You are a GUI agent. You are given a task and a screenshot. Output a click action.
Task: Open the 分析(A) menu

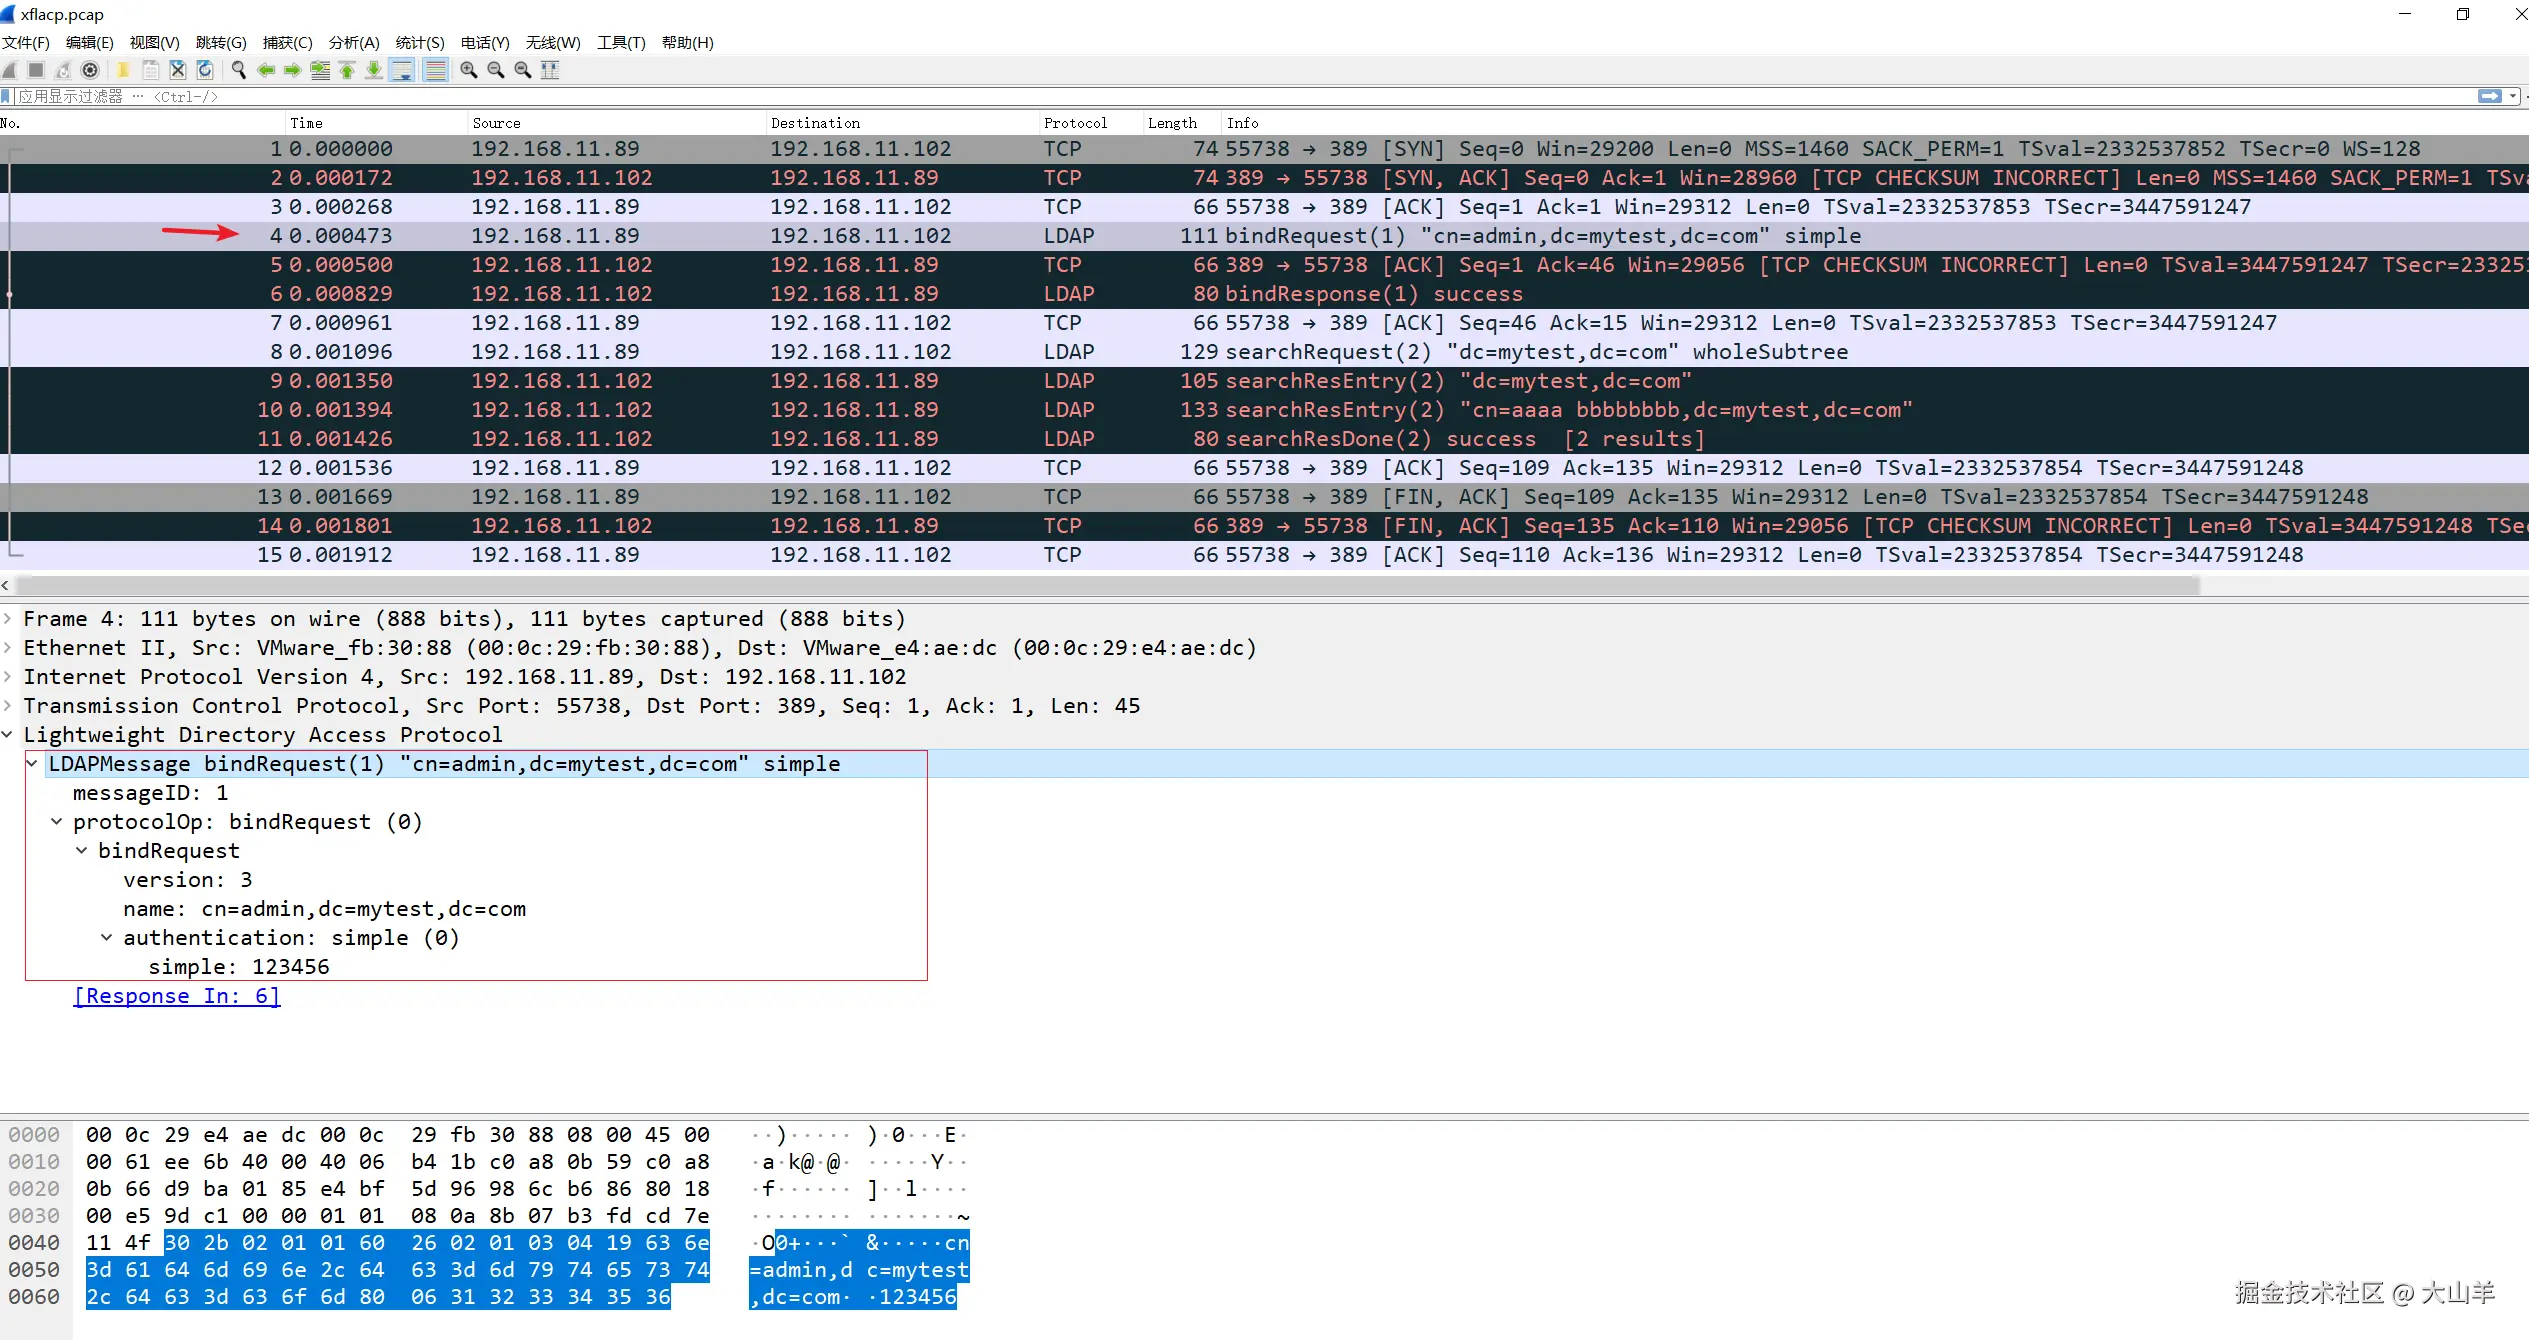point(354,42)
